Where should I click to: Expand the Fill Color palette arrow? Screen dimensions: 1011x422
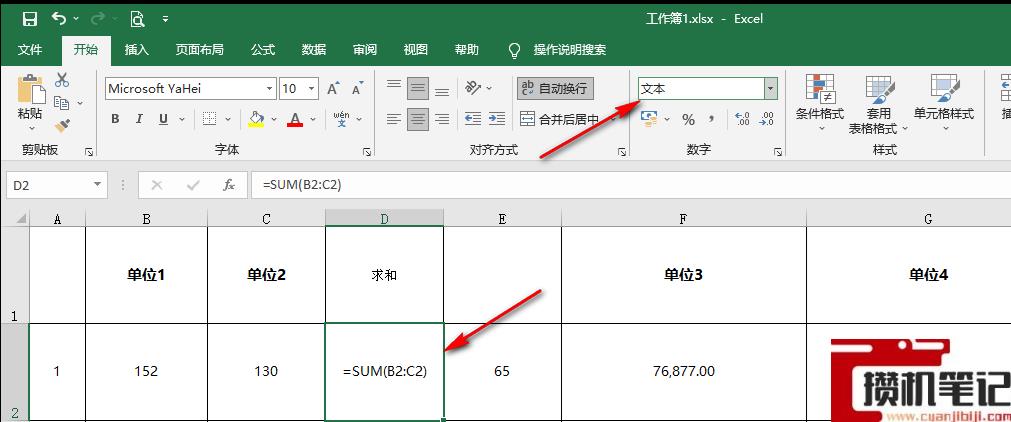pos(274,119)
